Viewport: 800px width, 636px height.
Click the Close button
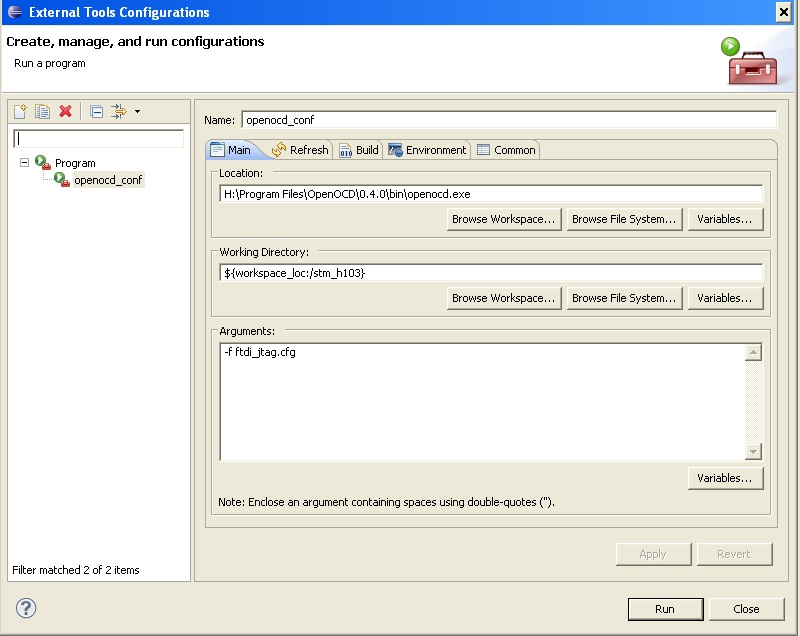(x=746, y=609)
